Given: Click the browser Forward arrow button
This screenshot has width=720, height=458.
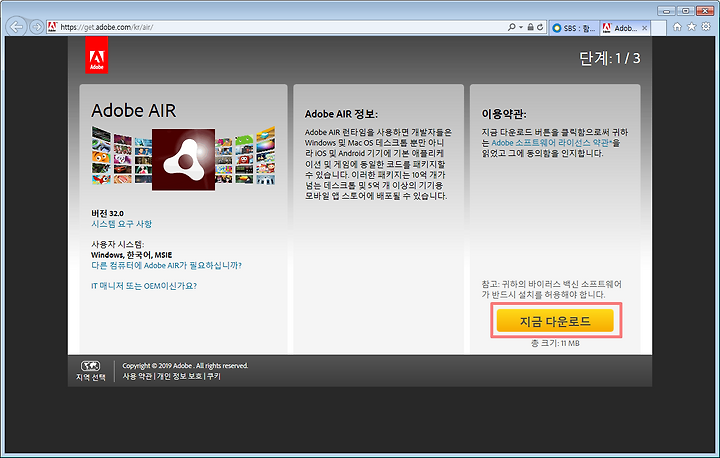Looking at the screenshot, I should (36, 27).
